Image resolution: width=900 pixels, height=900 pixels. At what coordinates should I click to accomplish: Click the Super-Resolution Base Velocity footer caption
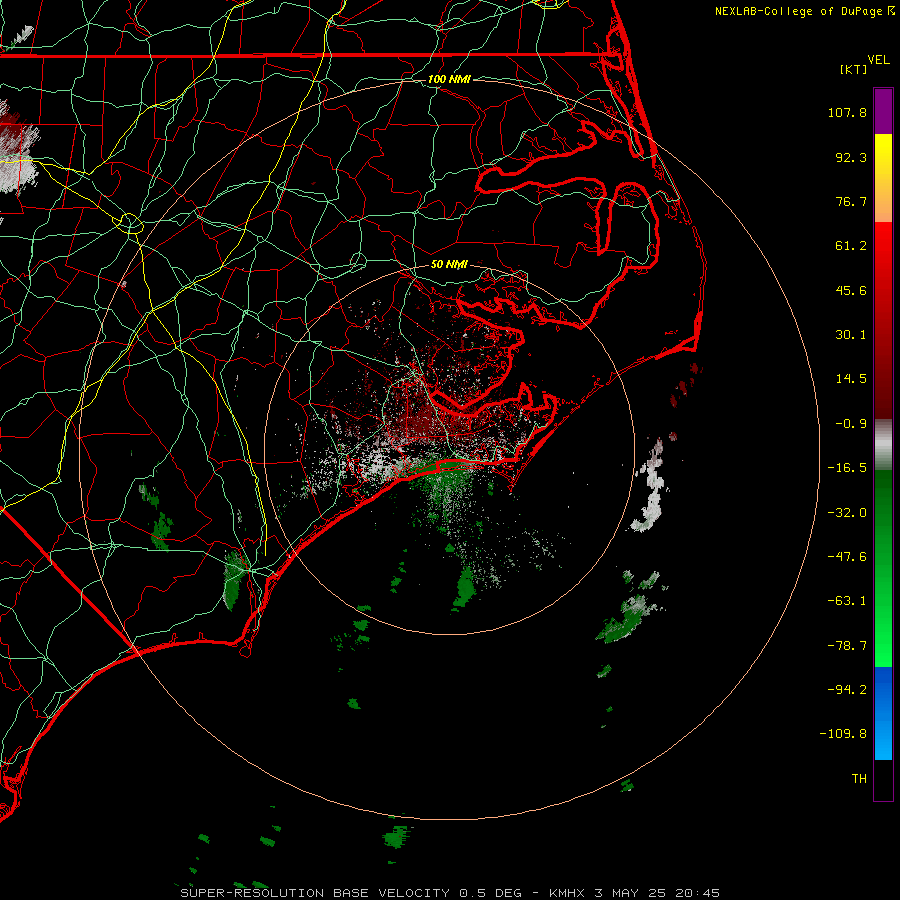pyautogui.click(x=450, y=893)
